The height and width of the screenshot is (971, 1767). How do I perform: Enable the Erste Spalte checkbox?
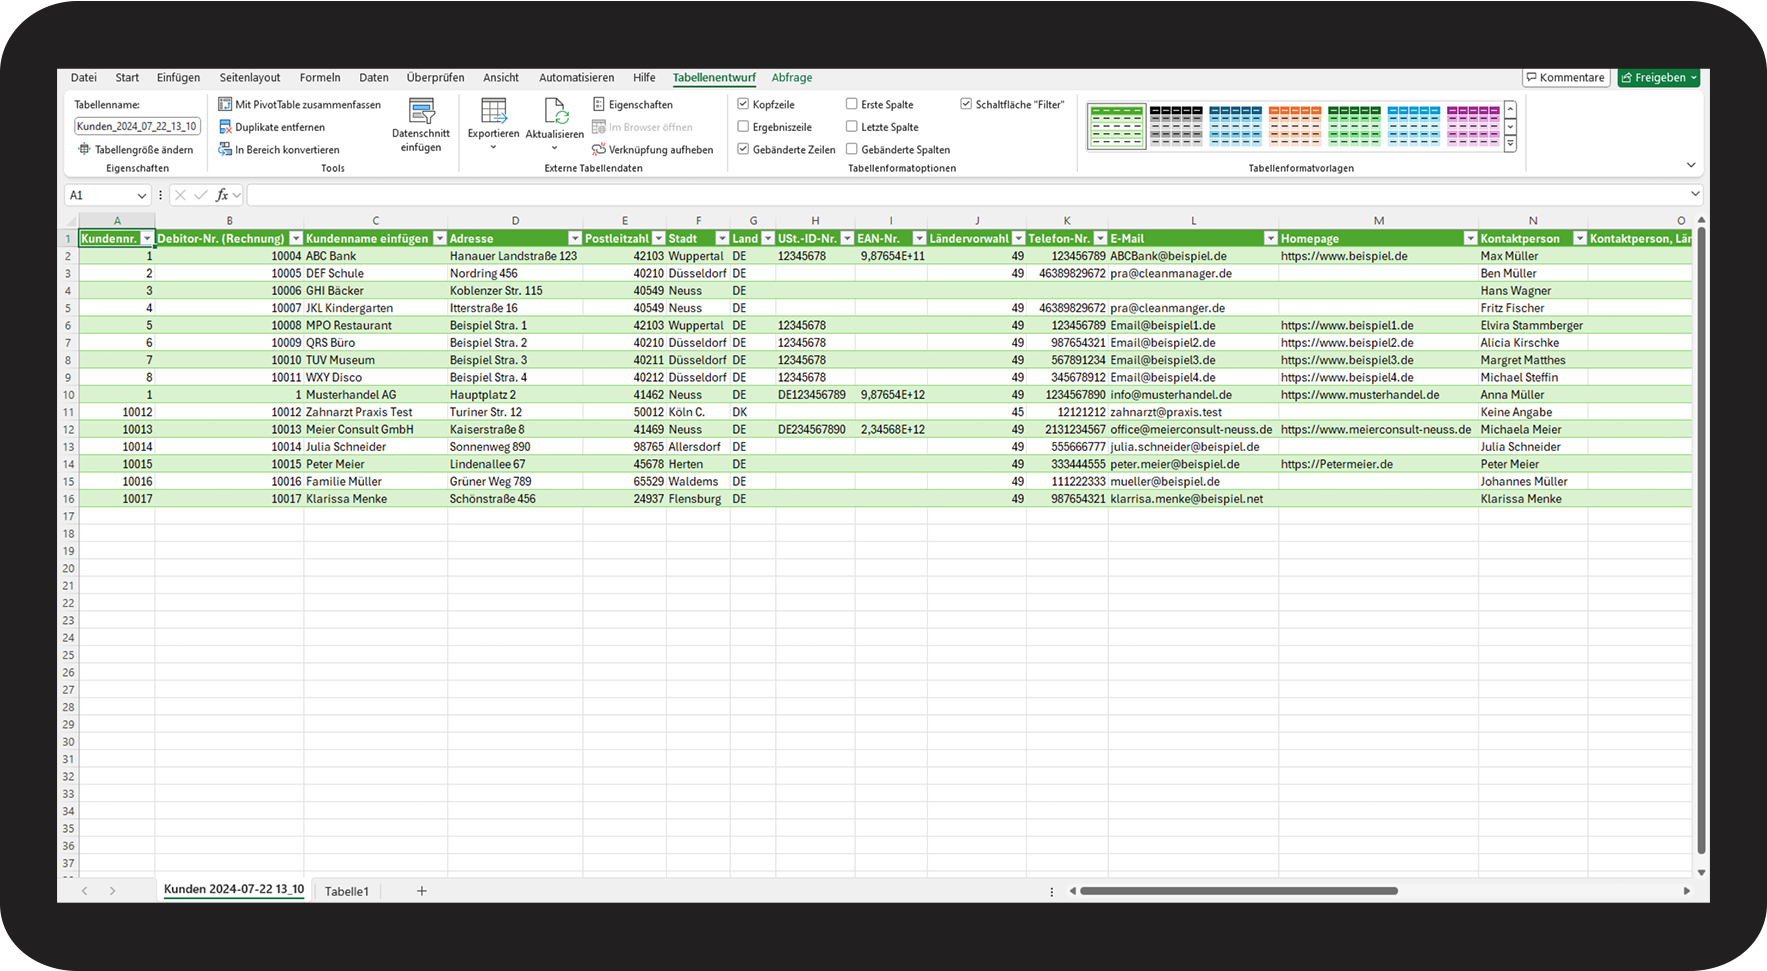pos(852,104)
